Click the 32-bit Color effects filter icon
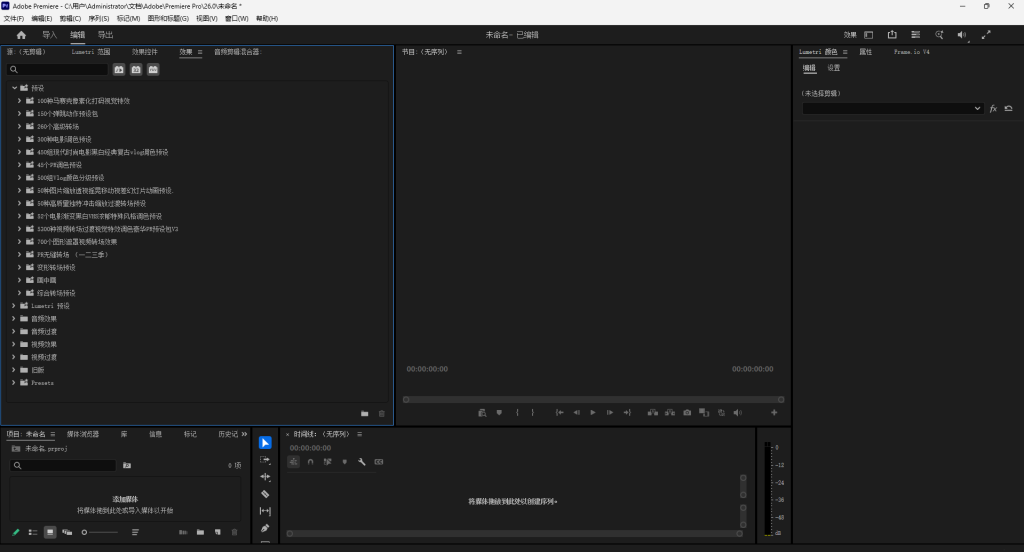The width and height of the screenshot is (1024, 552). (136, 69)
